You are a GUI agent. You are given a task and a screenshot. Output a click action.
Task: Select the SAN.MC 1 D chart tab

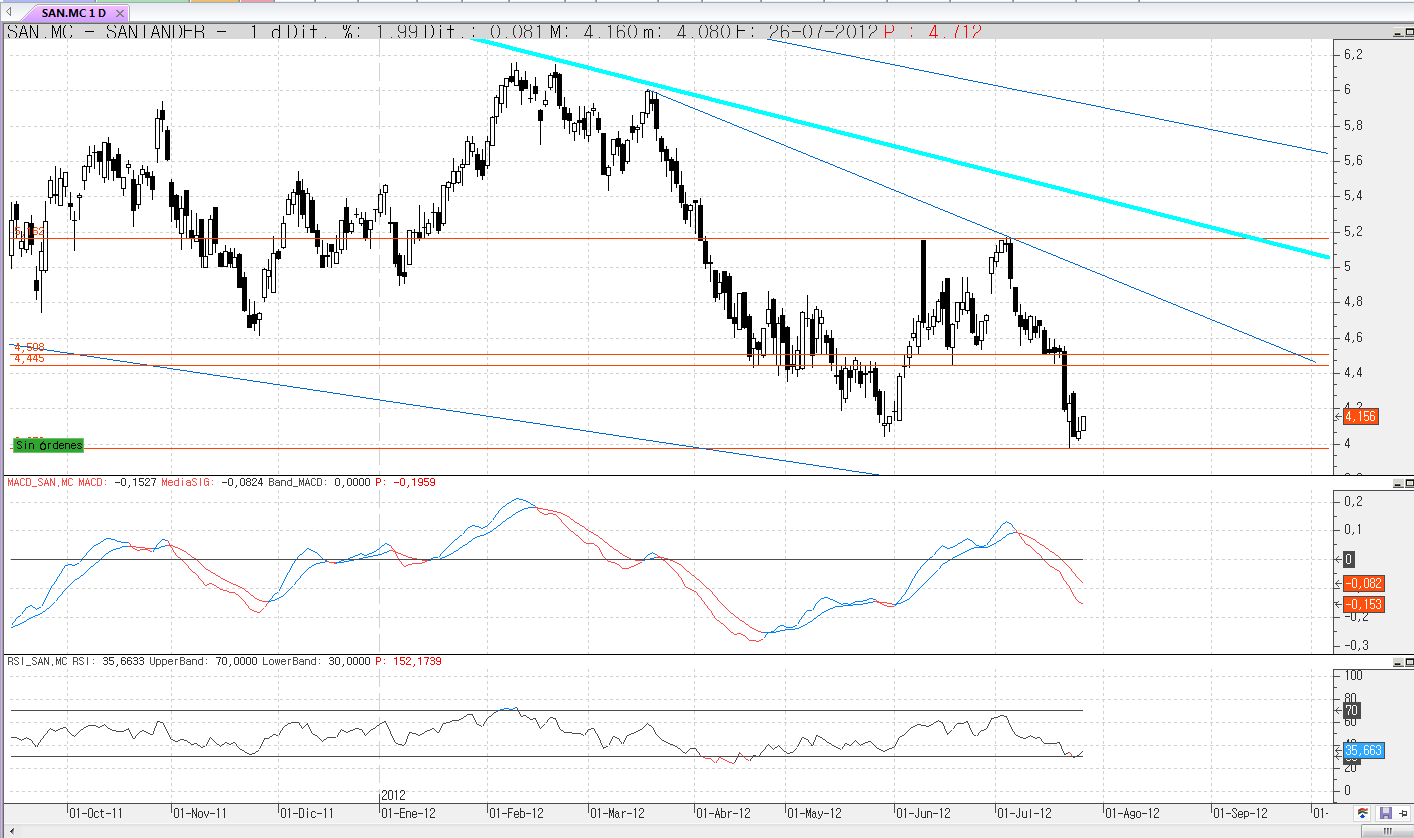click(x=73, y=13)
